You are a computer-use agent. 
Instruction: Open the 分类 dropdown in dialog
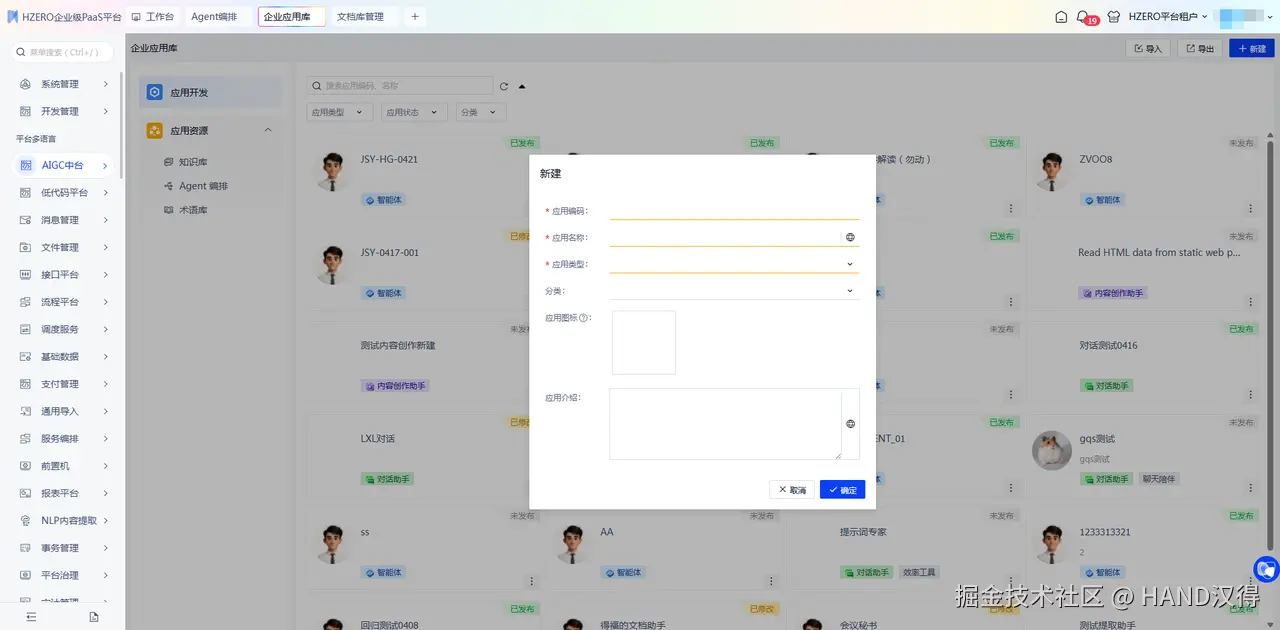pyautogui.click(x=734, y=291)
